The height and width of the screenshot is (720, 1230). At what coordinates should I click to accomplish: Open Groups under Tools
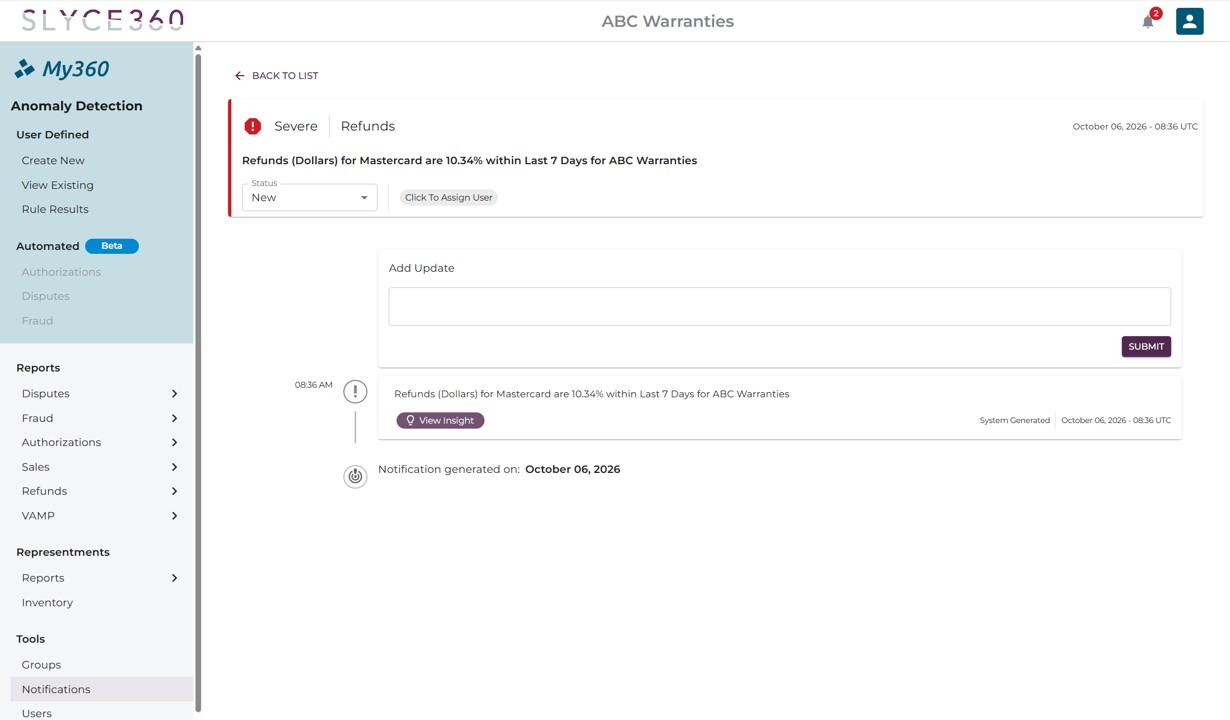coord(41,665)
